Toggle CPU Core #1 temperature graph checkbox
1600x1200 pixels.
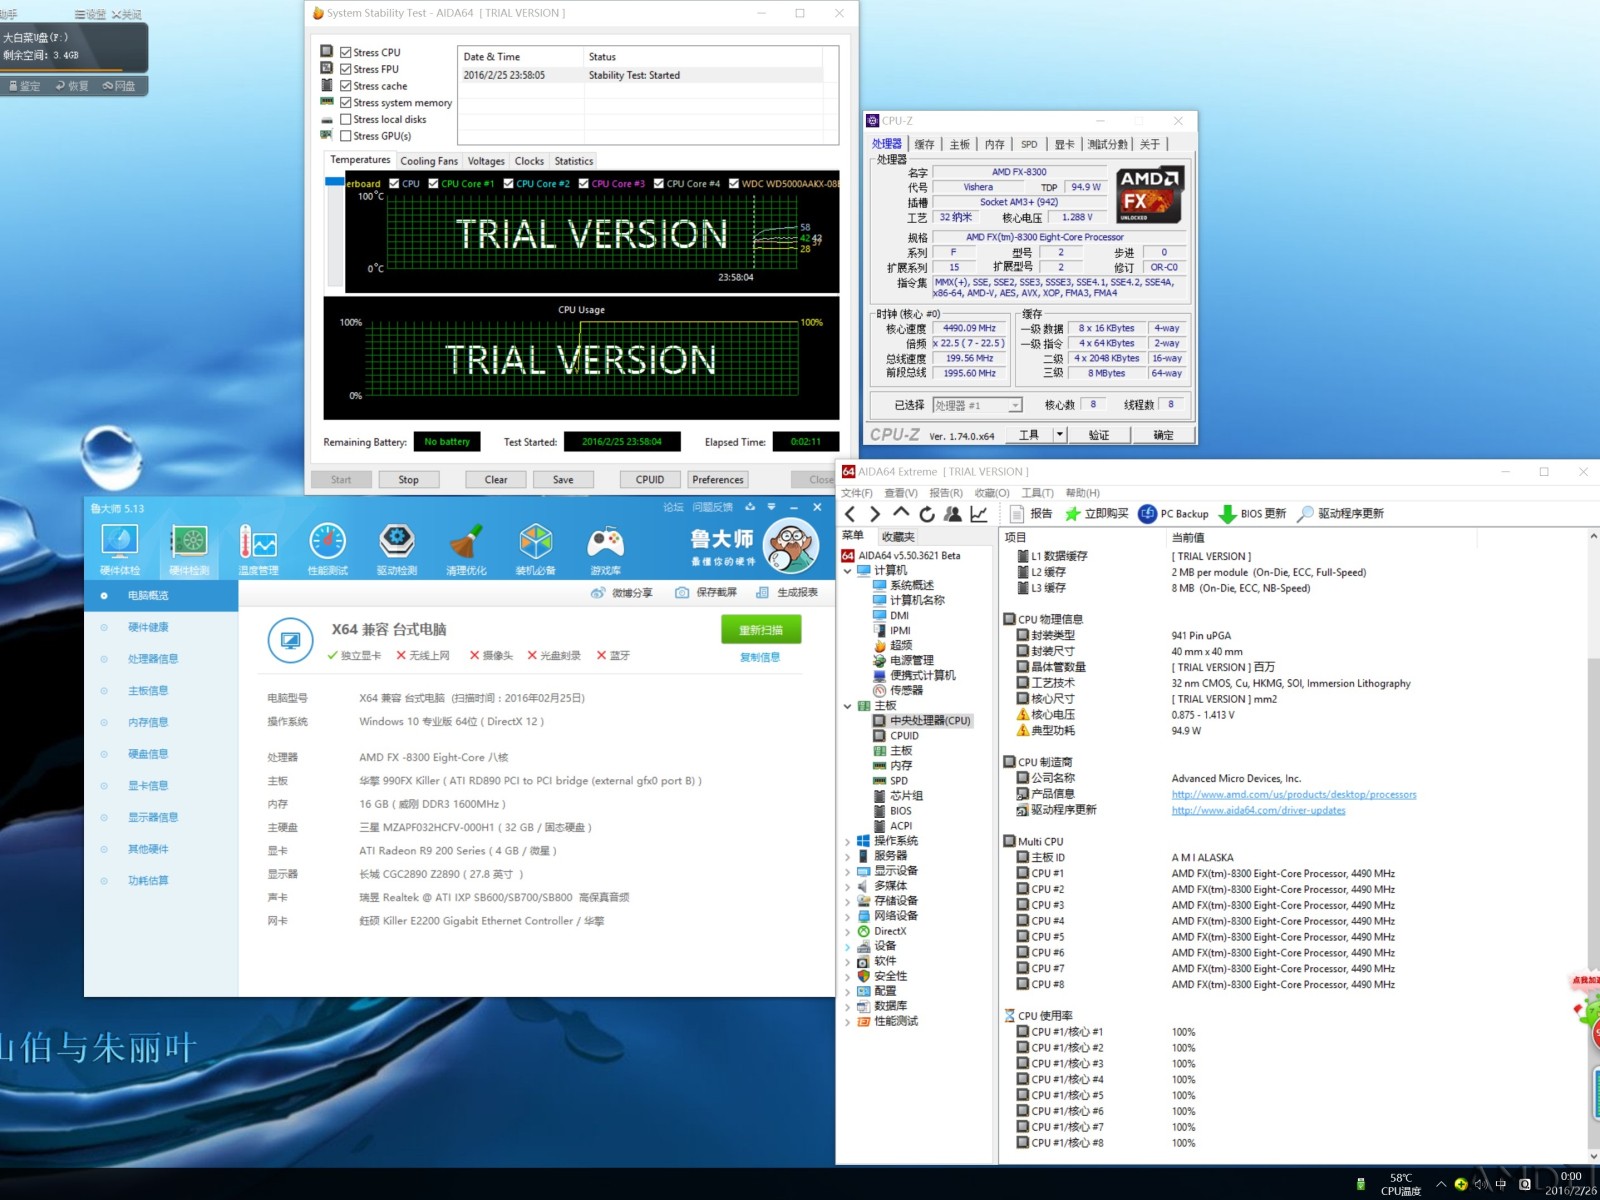point(433,184)
